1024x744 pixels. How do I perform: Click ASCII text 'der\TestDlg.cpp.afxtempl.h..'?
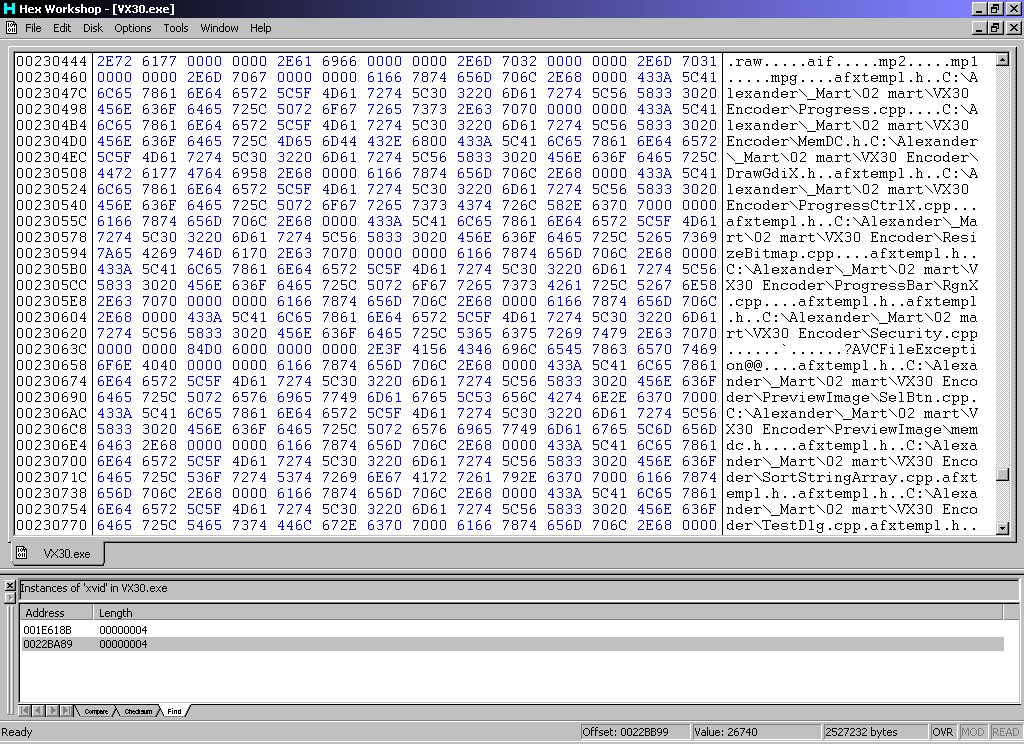coord(852,525)
